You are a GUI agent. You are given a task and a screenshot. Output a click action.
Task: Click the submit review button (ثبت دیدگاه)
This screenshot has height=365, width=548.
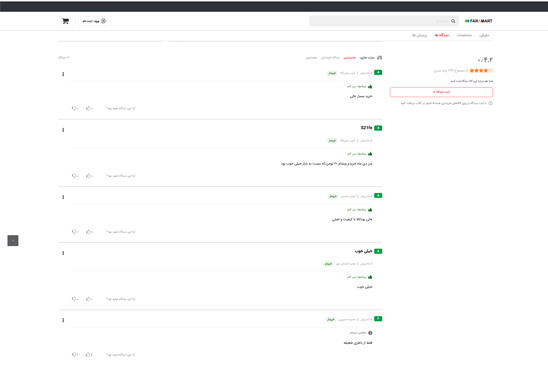(441, 92)
